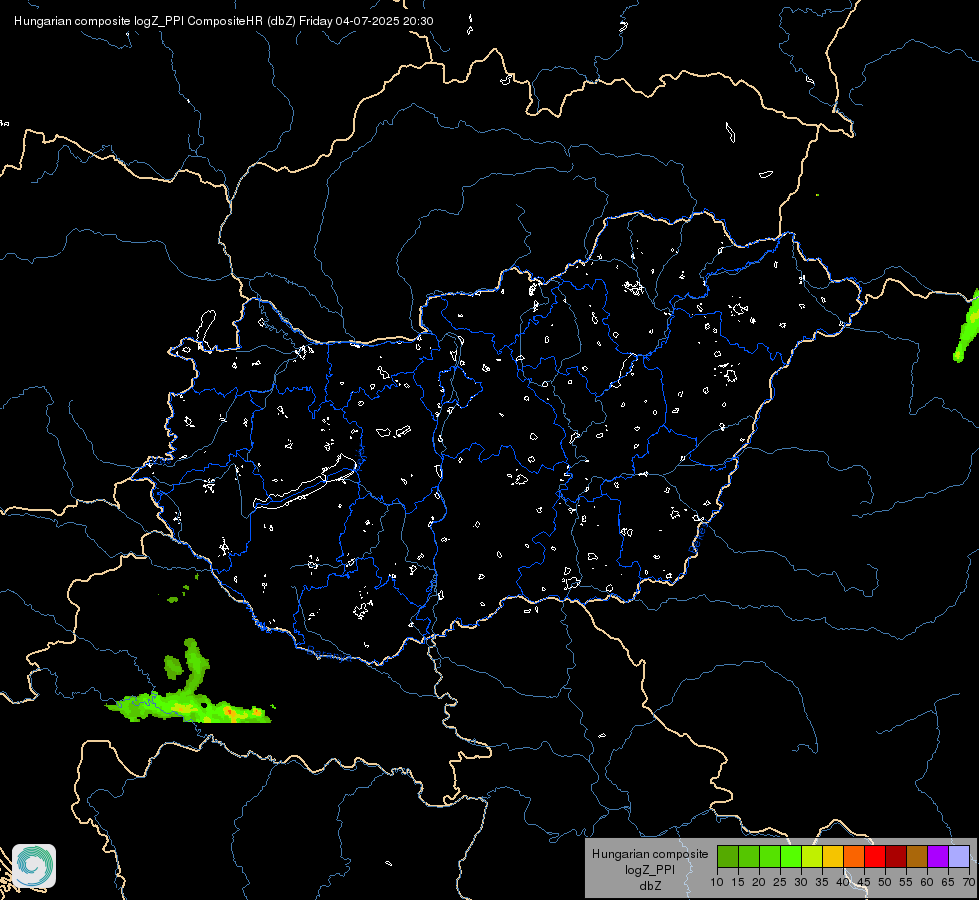
Task: Click the legend scale value 25
Action: [x=780, y=883]
